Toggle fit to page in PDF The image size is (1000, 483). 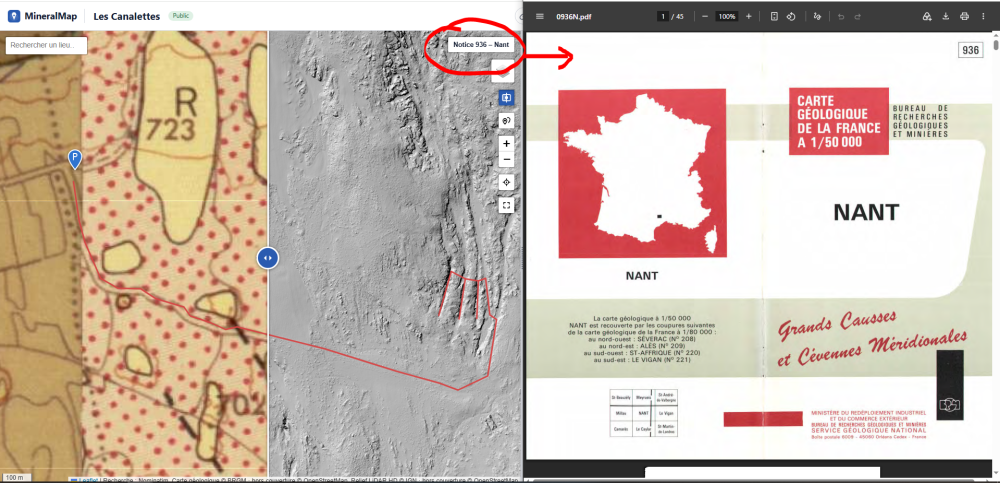click(774, 17)
